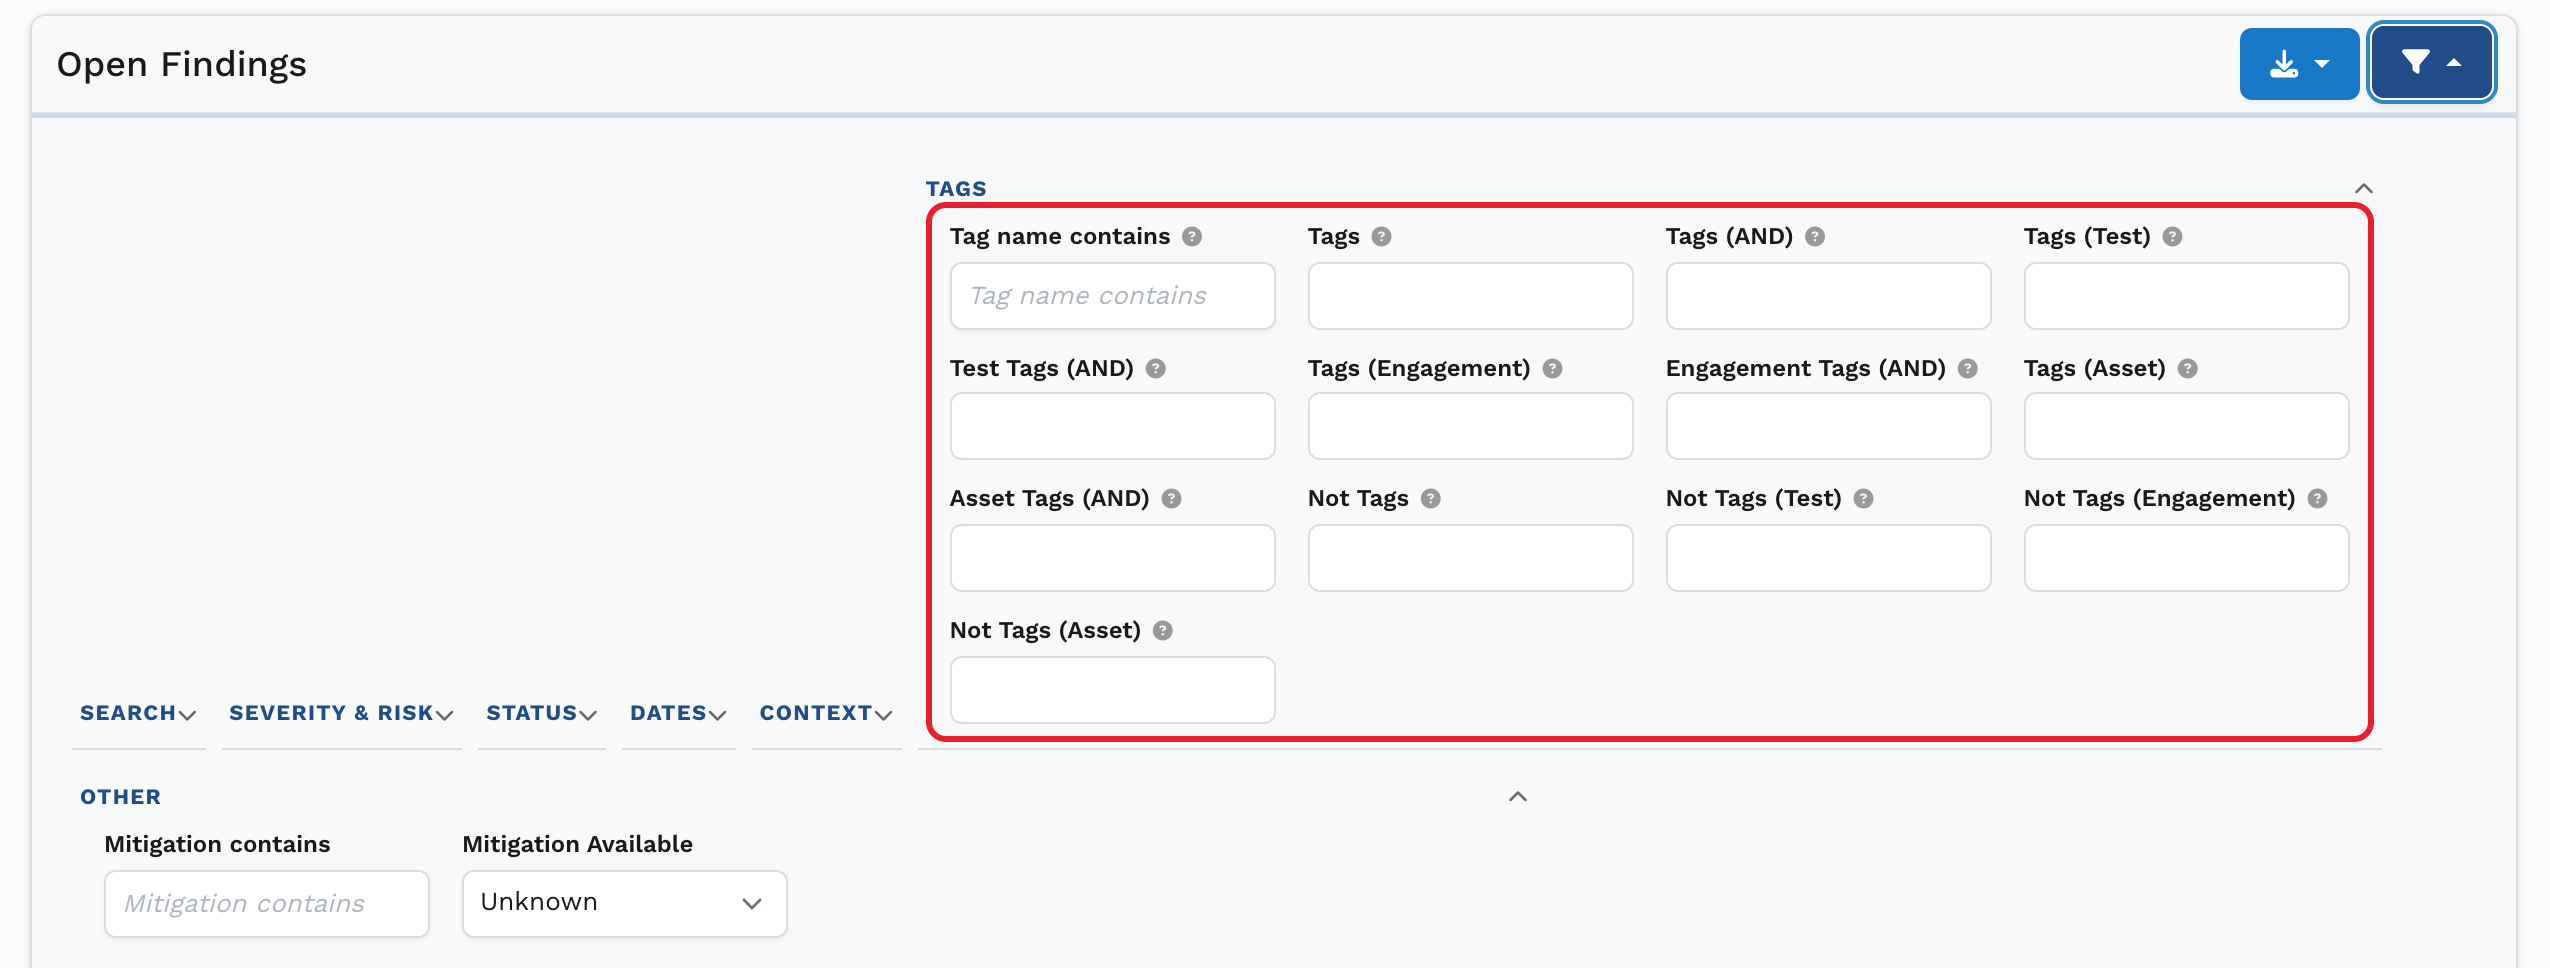
Task: Click help icon beside Test Tags (AND)
Action: click(x=1156, y=369)
